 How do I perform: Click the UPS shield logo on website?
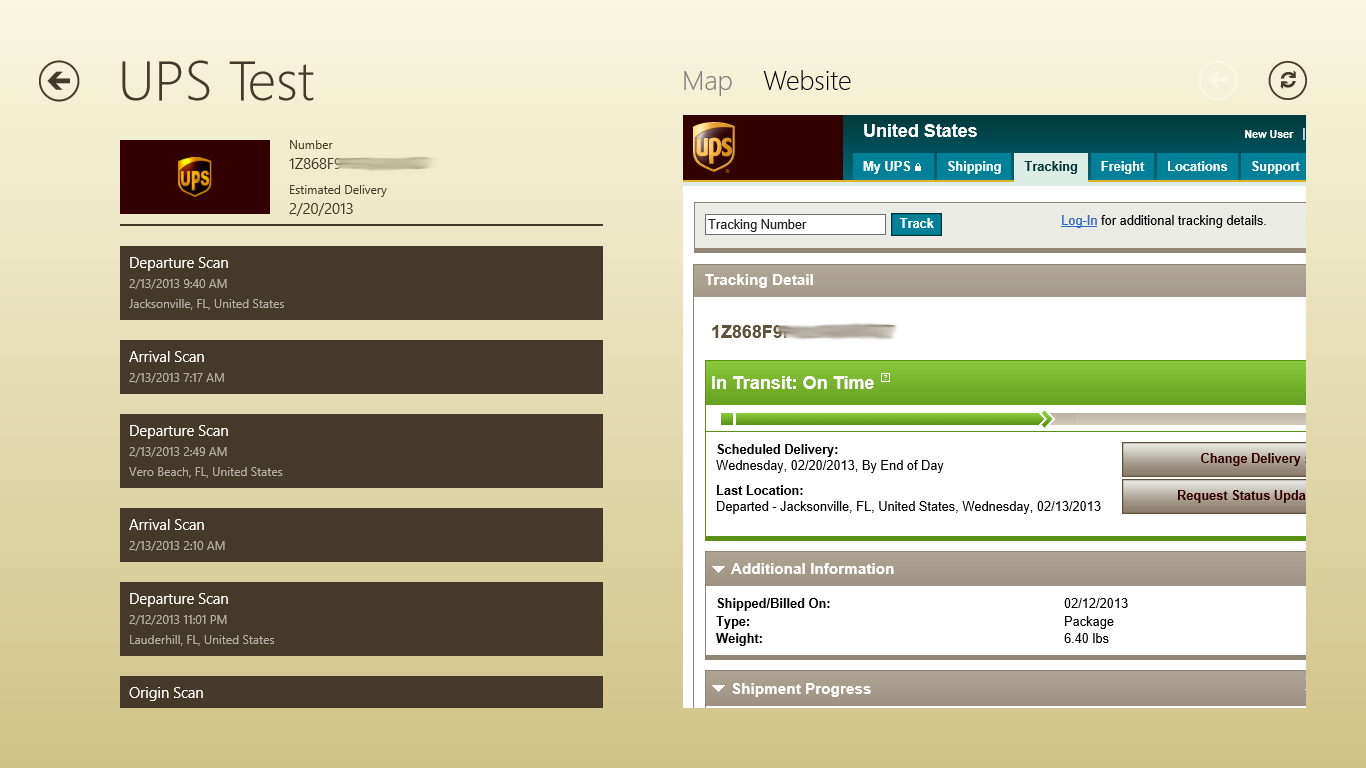click(x=714, y=148)
